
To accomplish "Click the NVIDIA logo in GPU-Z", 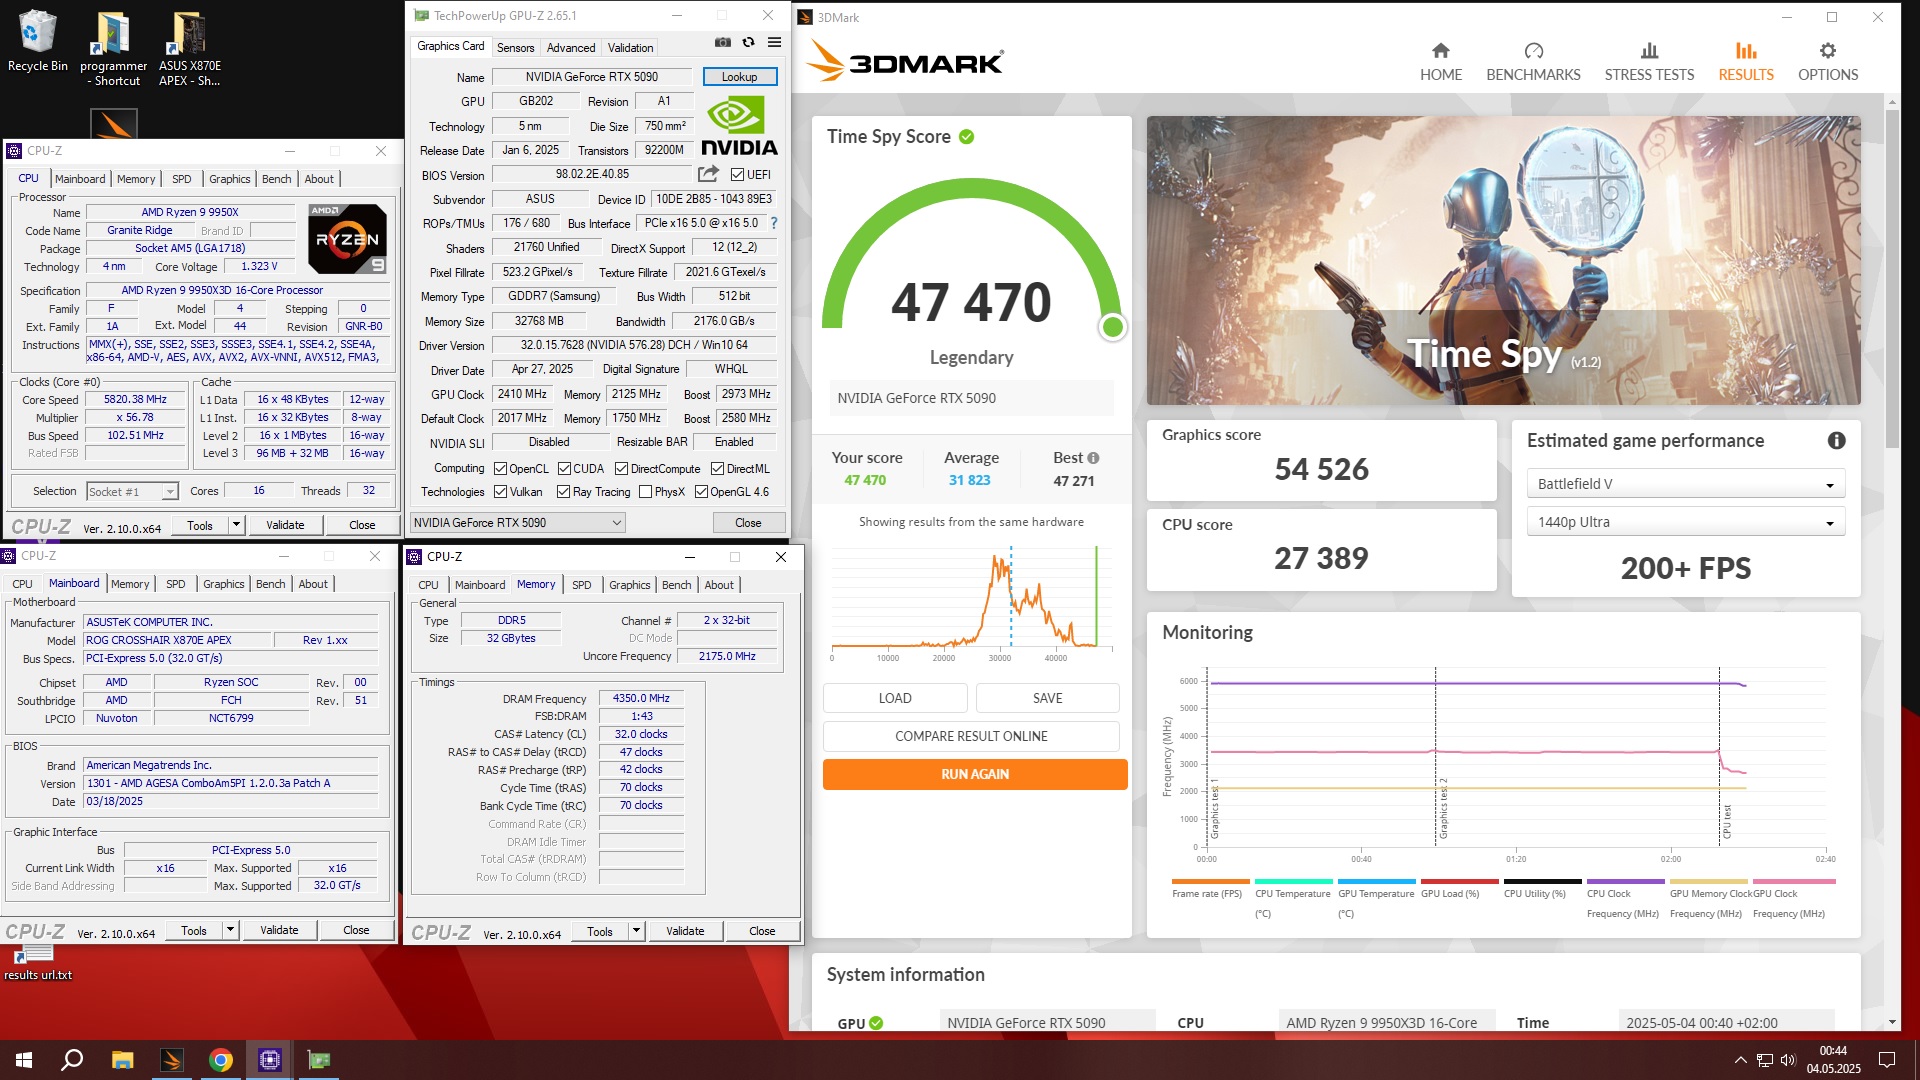I will (739, 126).
